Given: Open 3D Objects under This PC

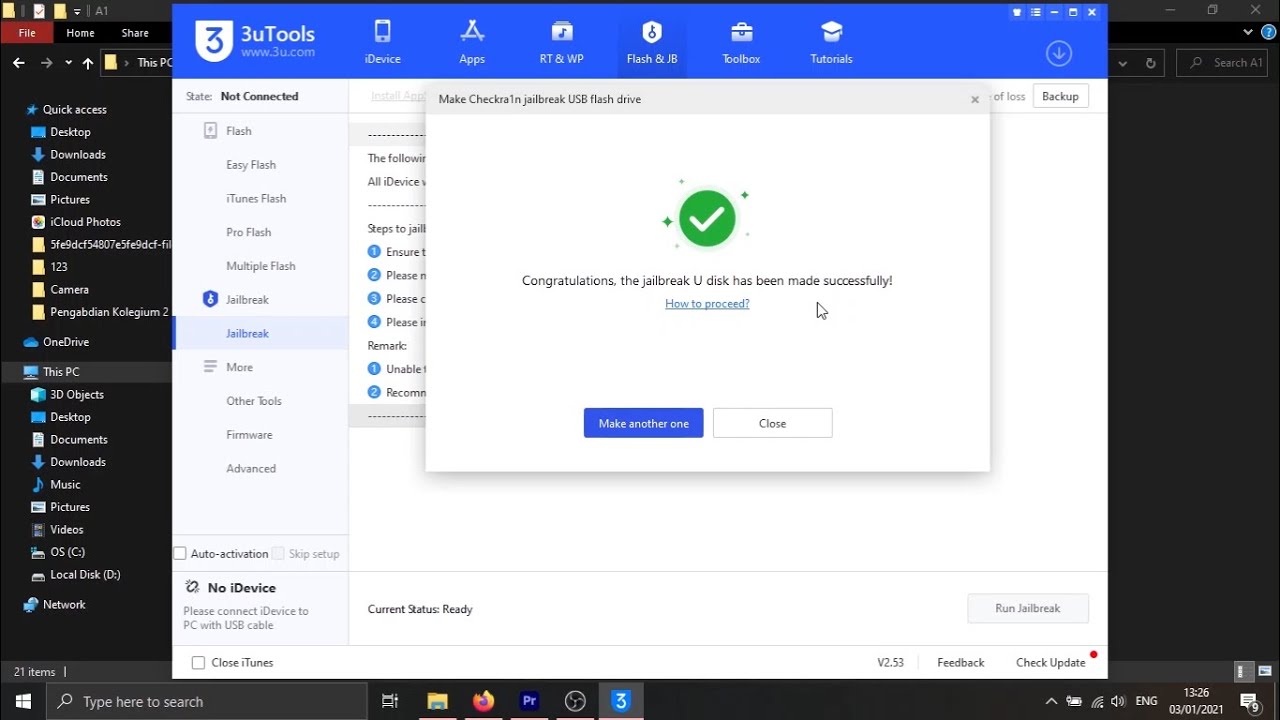Looking at the screenshot, I should tap(77, 395).
